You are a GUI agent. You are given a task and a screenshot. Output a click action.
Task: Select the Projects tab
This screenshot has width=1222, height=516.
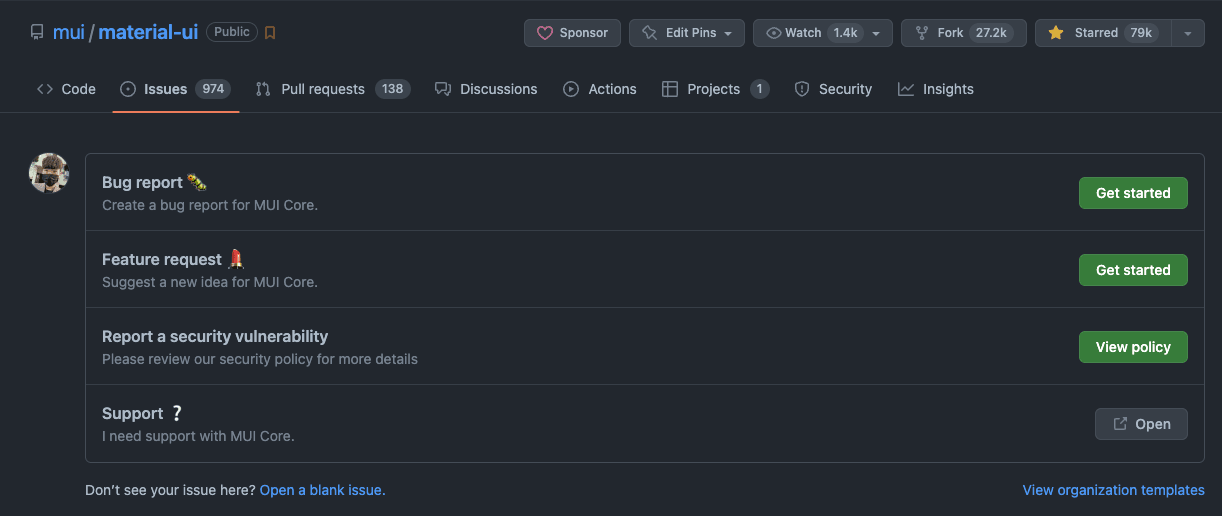pyautogui.click(x=715, y=89)
